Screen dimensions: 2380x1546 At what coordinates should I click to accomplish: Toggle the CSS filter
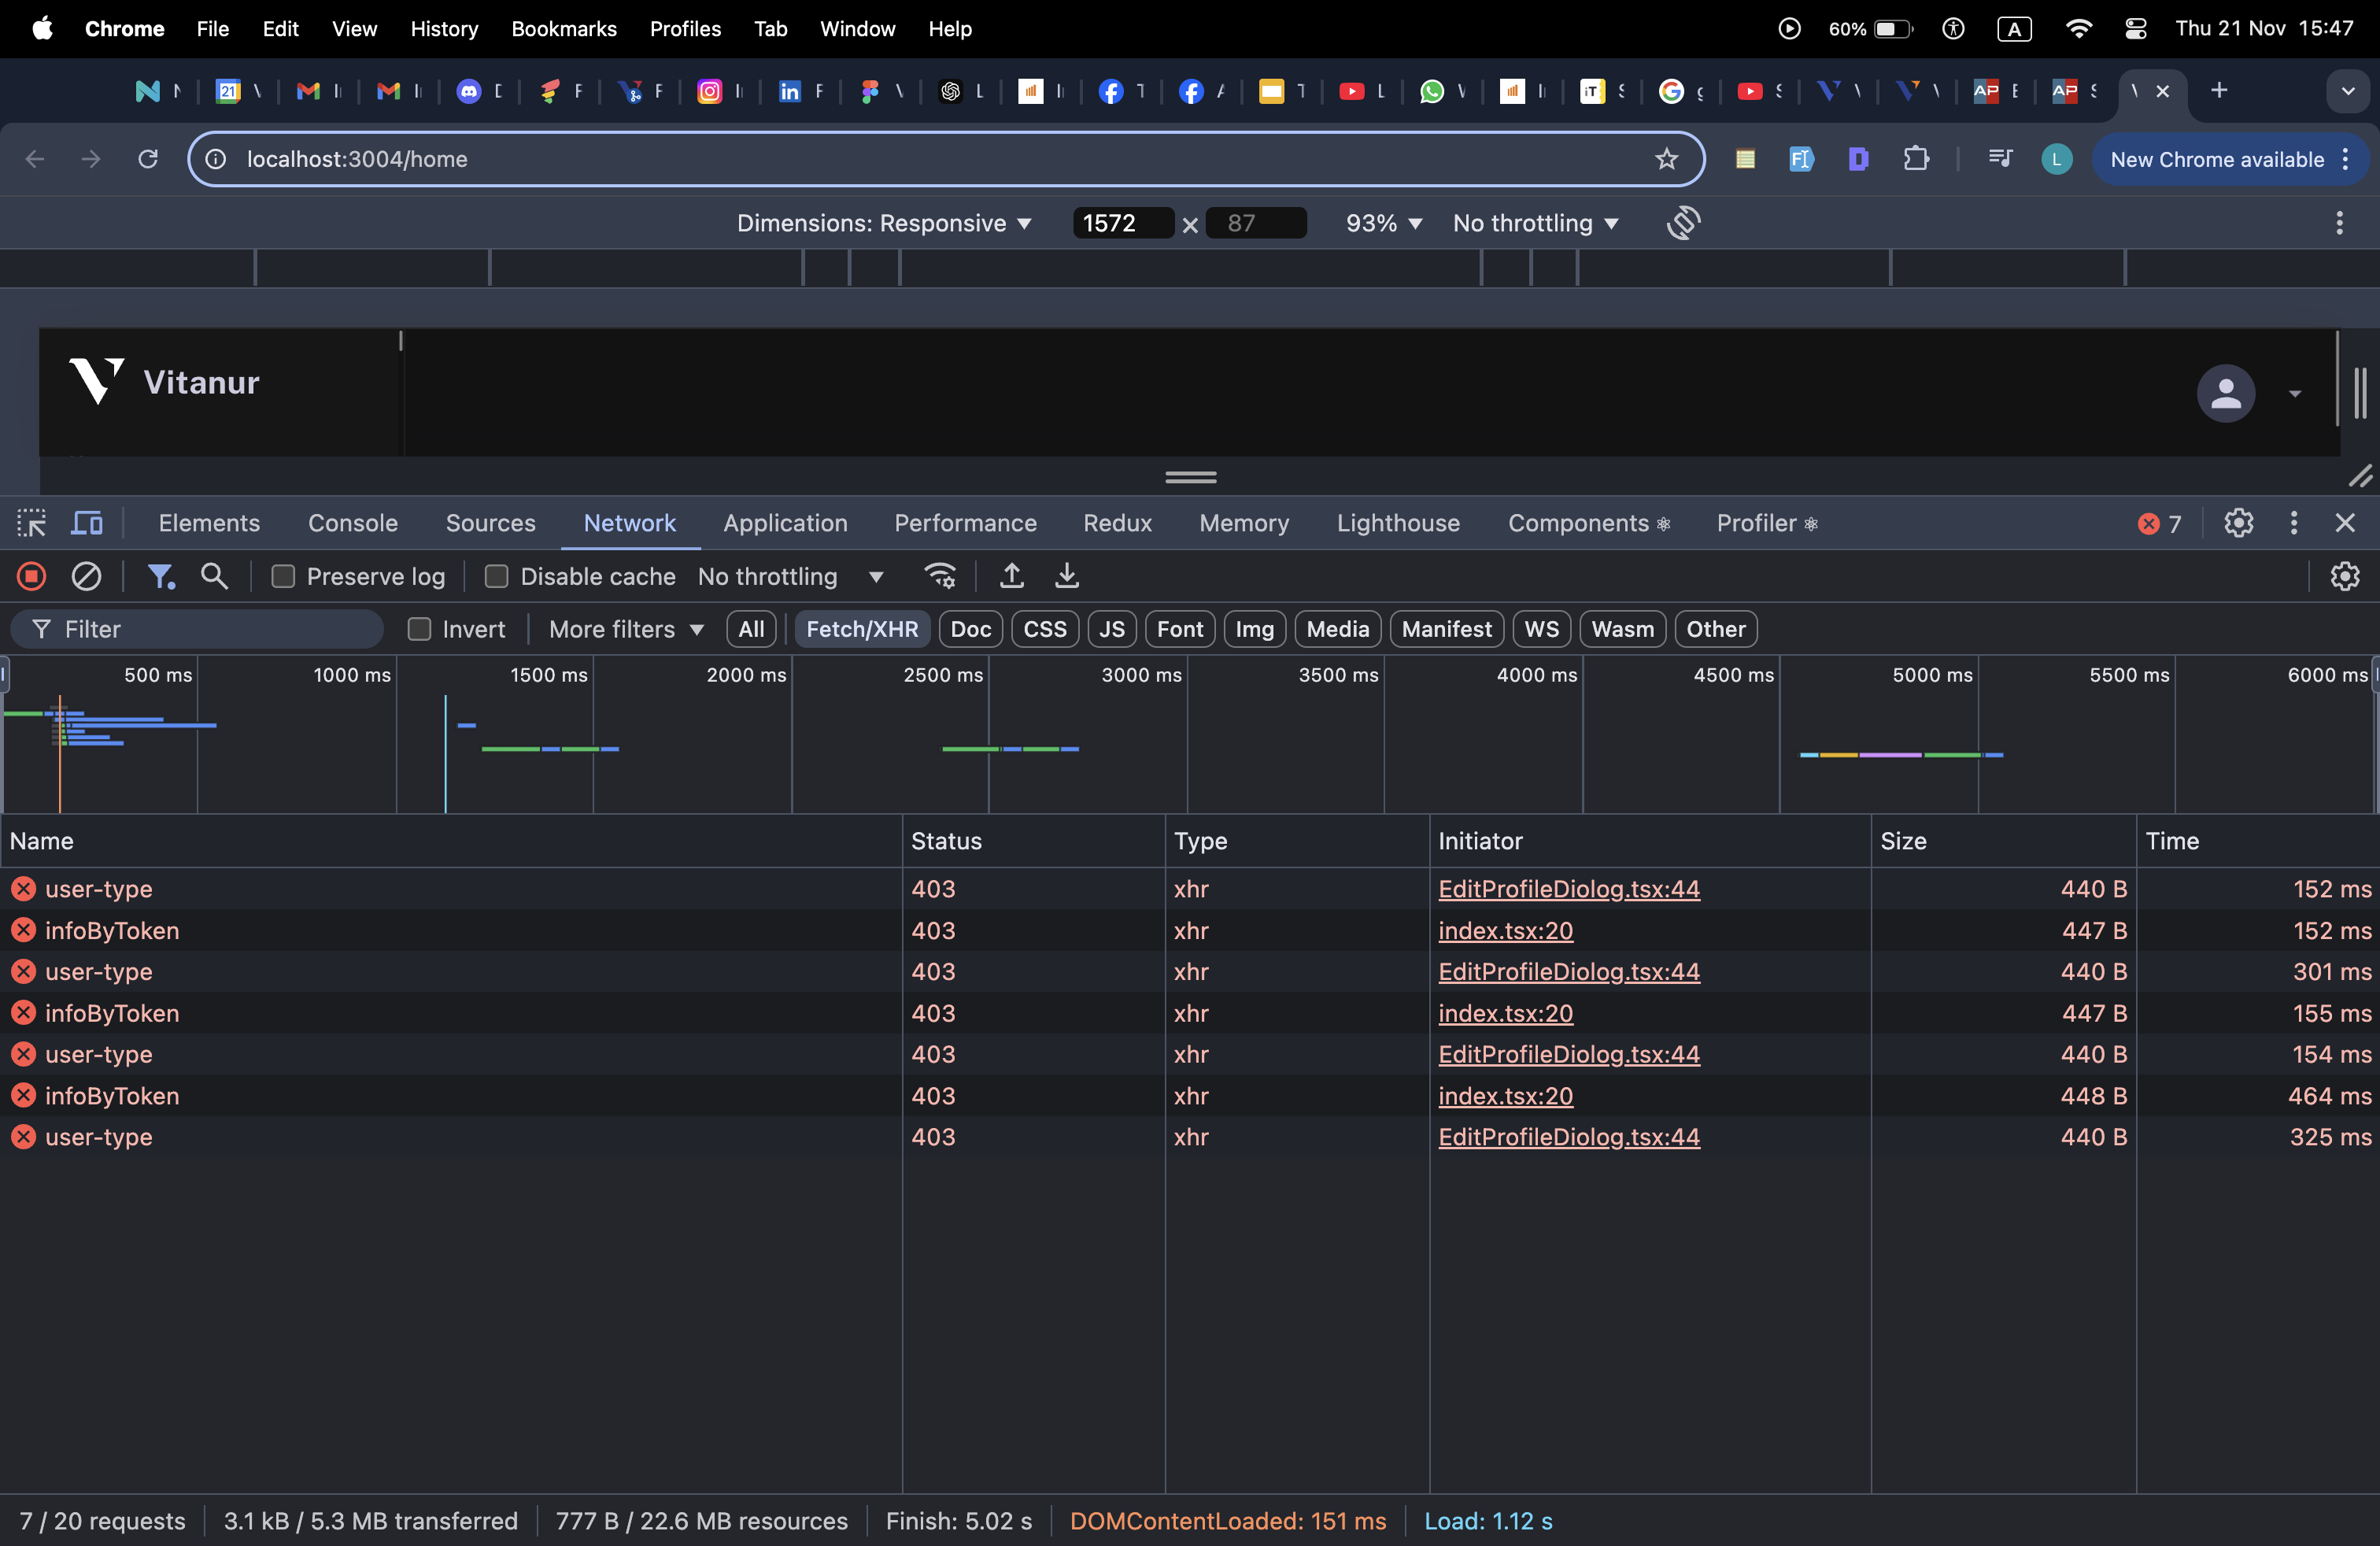(1044, 629)
